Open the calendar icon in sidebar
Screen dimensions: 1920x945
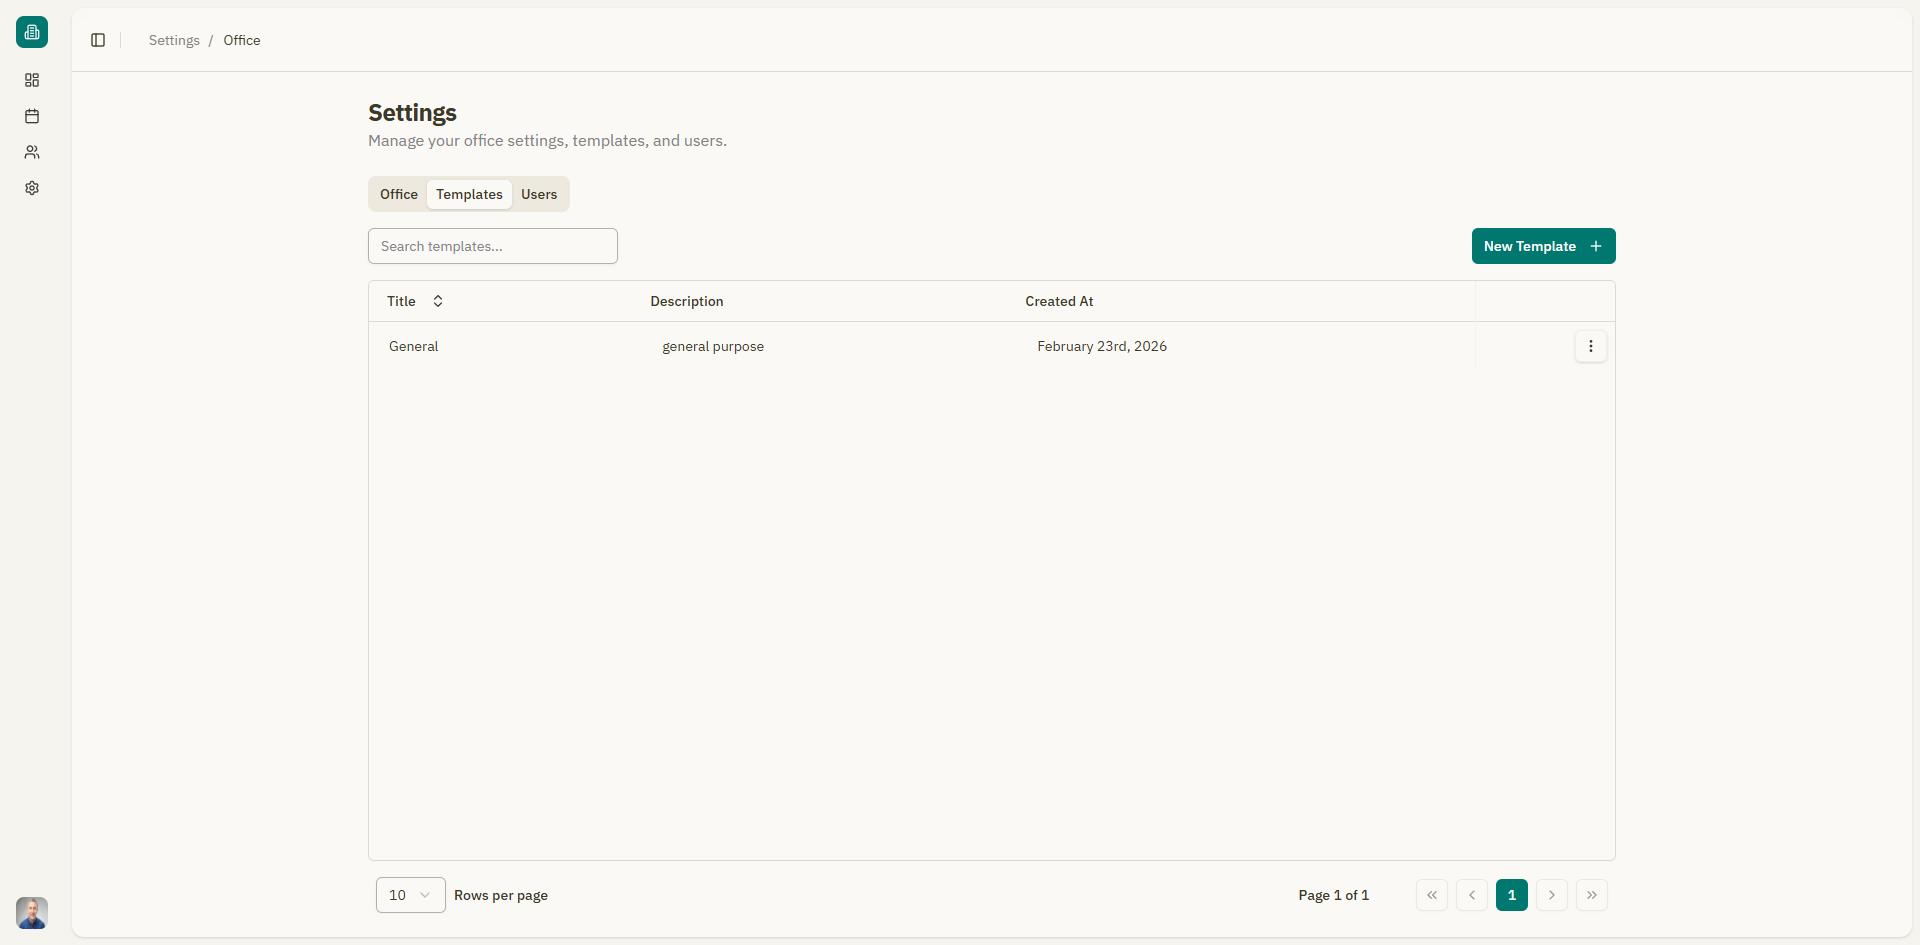[x=32, y=116]
